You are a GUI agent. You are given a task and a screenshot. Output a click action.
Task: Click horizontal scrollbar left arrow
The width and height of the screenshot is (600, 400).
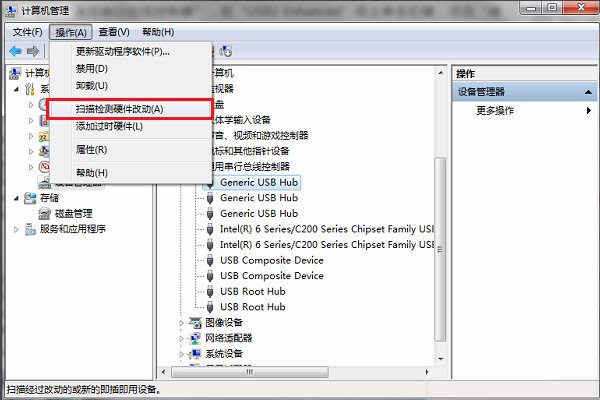pos(163,372)
